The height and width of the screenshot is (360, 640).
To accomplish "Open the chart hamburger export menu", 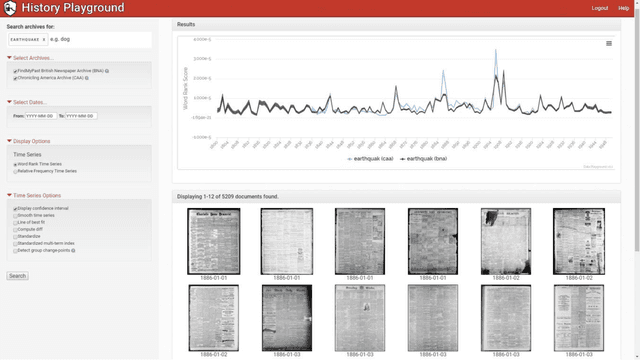I will (x=609, y=44).
